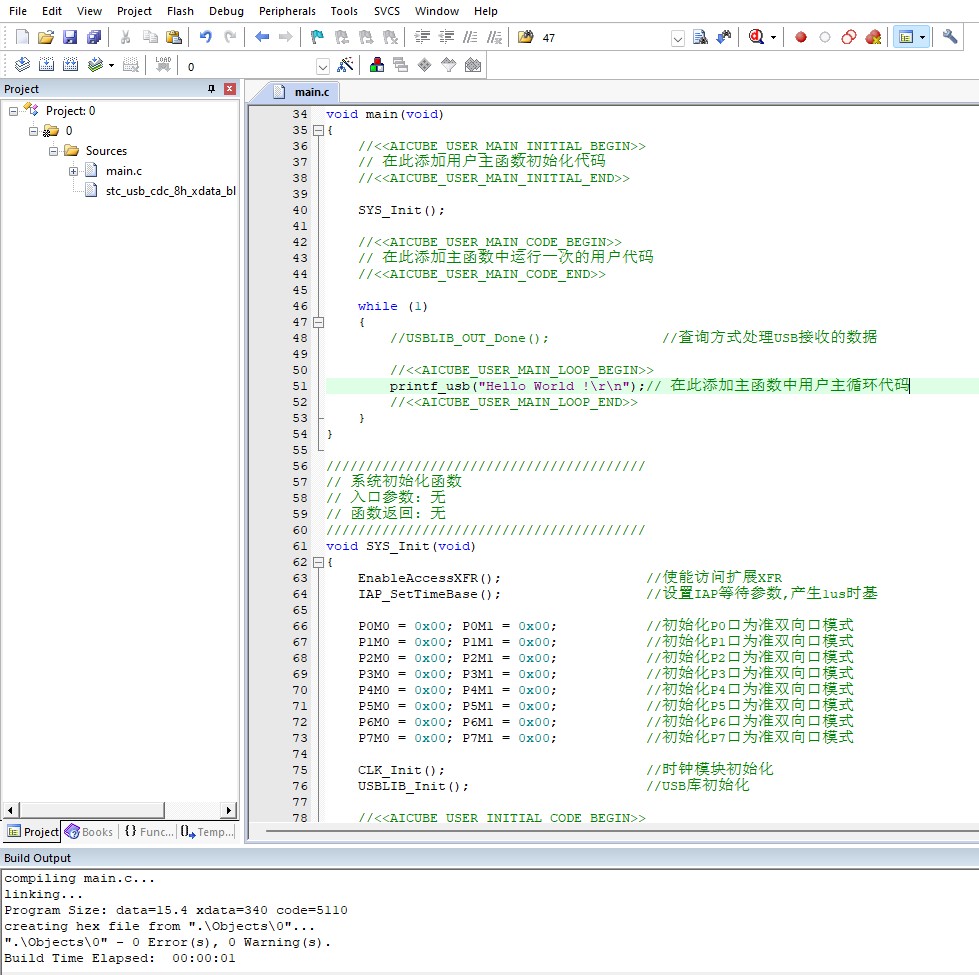Unindent the selected text
The image size is (979, 975).
click(x=446, y=37)
